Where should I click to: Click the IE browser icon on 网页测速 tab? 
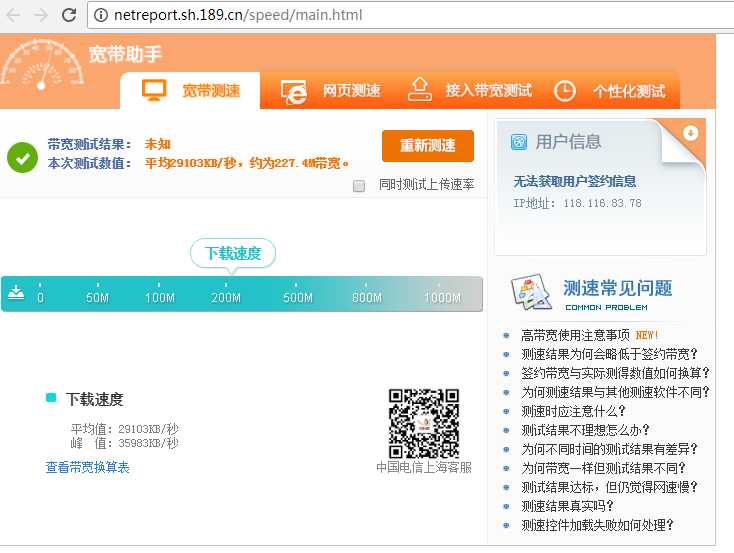[294, 92]
